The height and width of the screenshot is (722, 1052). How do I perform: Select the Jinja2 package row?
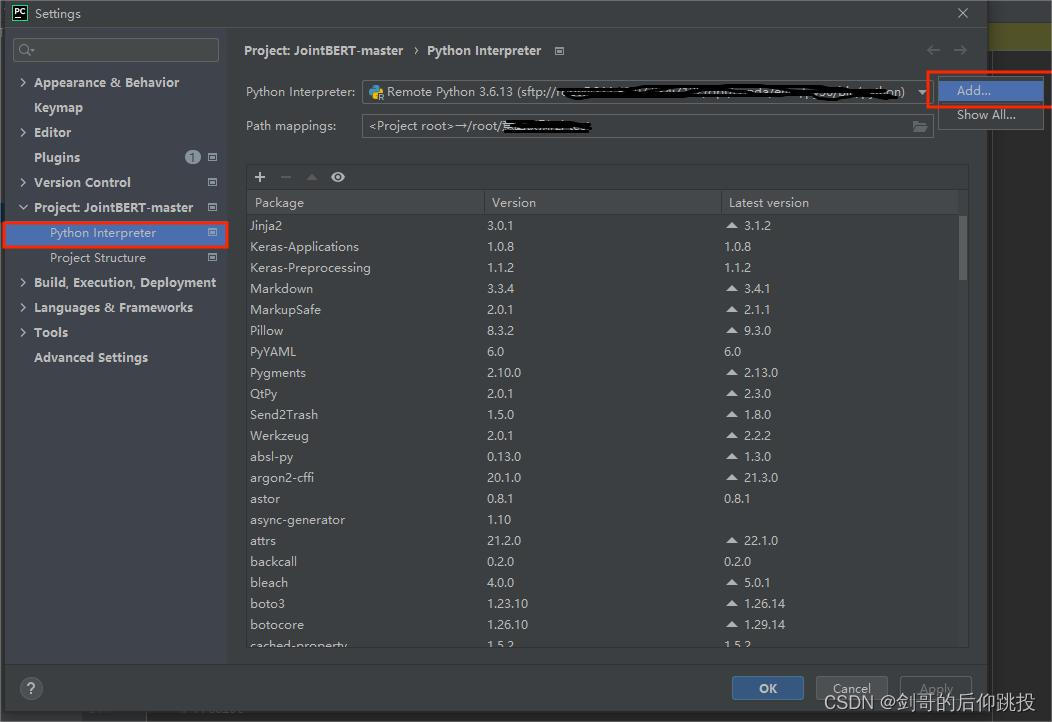(602, 225)
